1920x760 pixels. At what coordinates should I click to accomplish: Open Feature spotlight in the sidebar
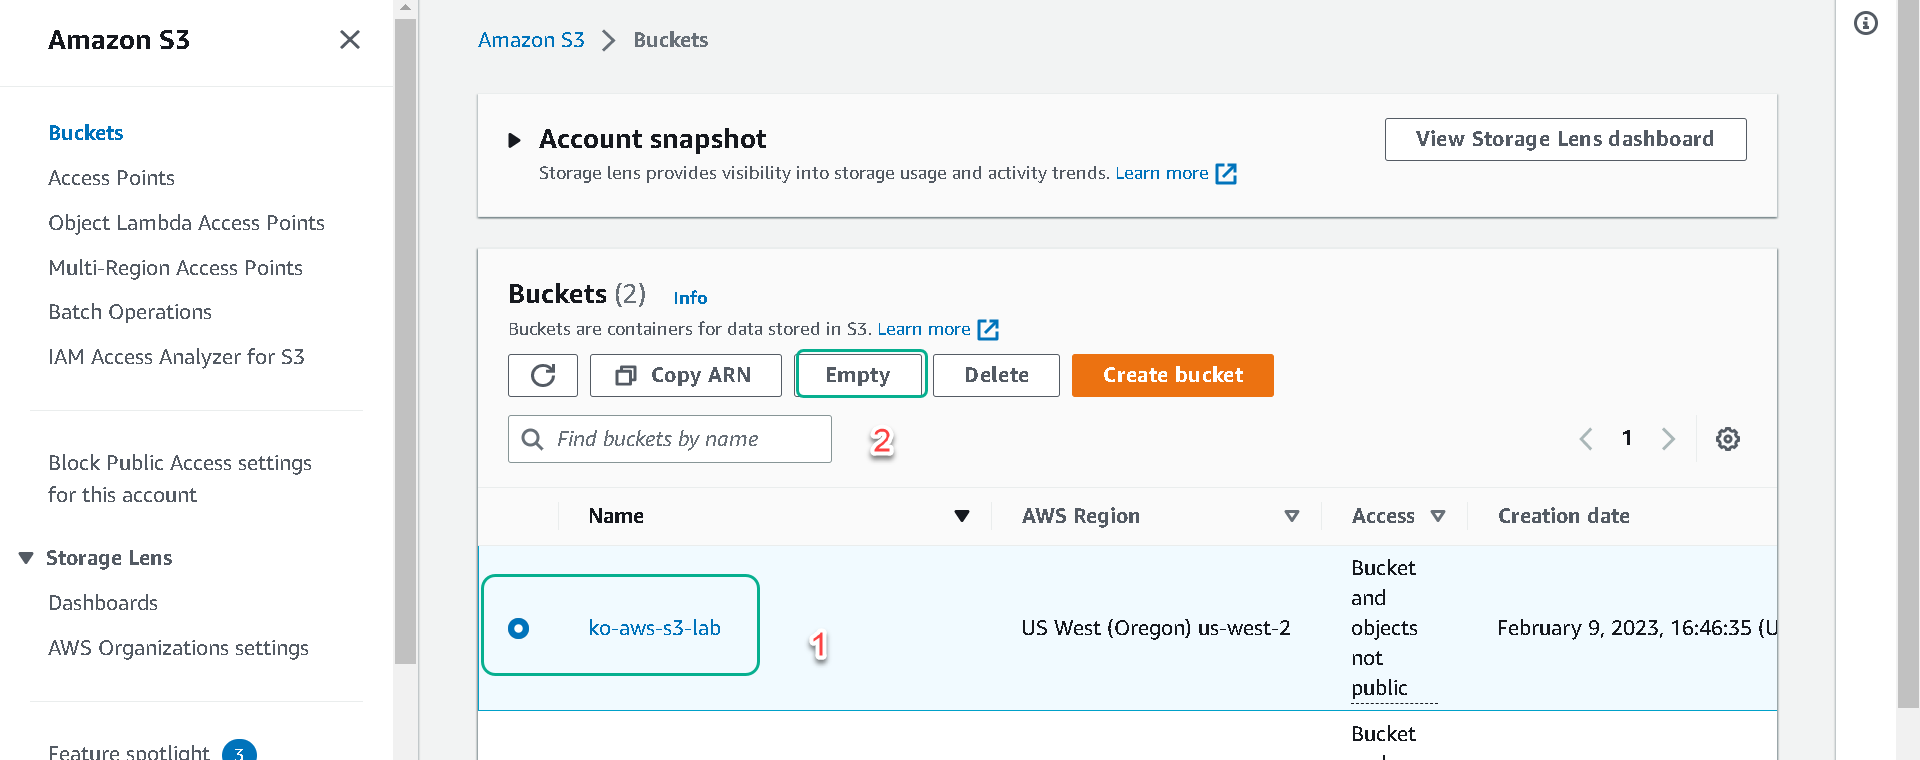tap(129, 752)
